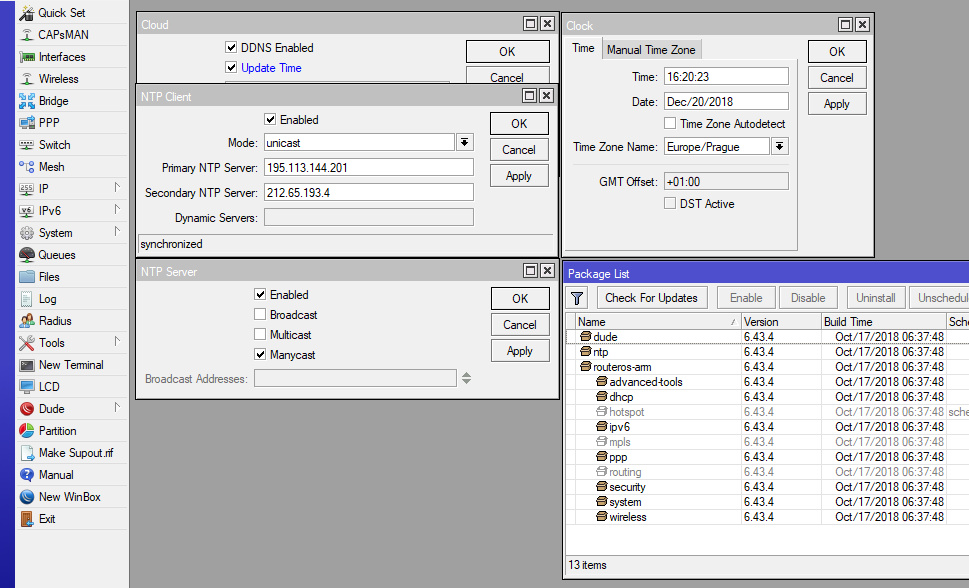This screenshot has width=969, height=588.
Task: Open New Terminal icon in sidebar
Action: coord(27,365)
